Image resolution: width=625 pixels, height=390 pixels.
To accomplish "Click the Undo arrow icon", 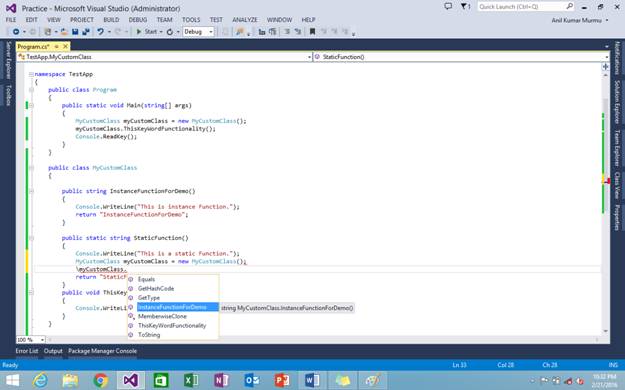I will pos(100,32).
